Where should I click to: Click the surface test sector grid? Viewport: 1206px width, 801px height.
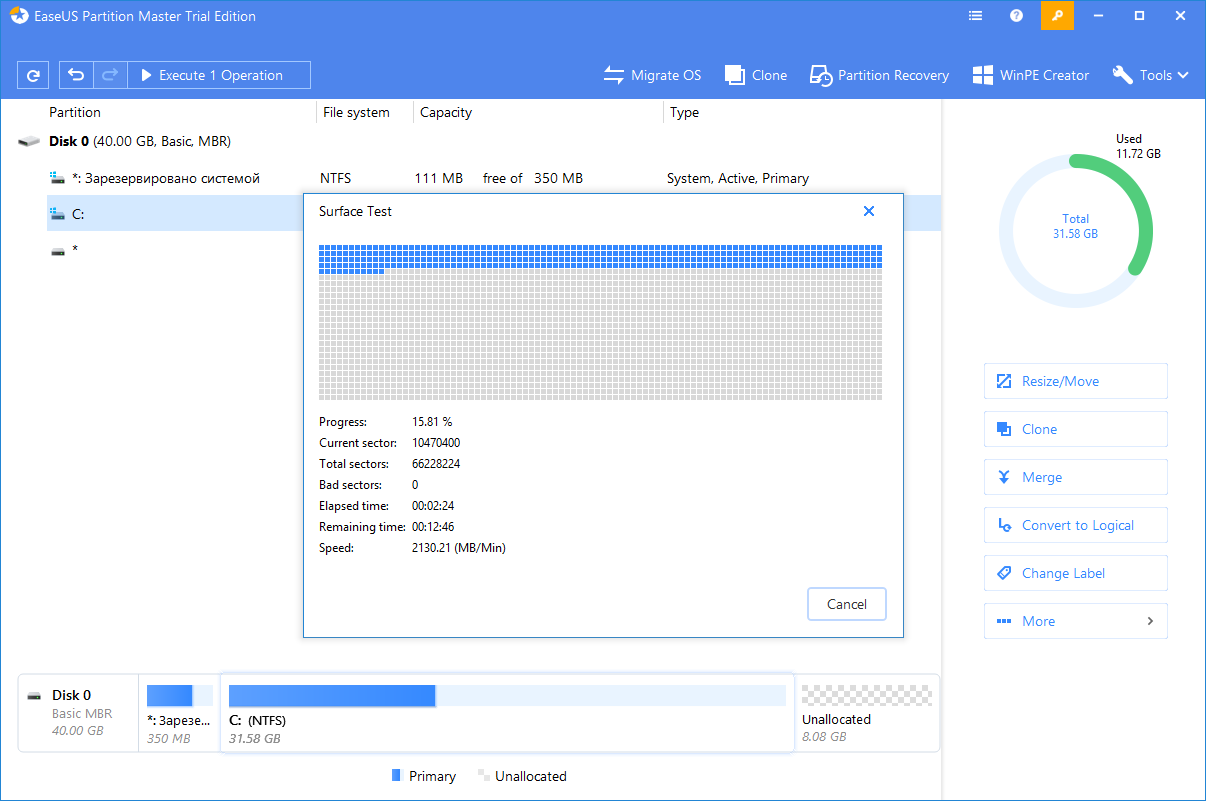pos(600,322)
